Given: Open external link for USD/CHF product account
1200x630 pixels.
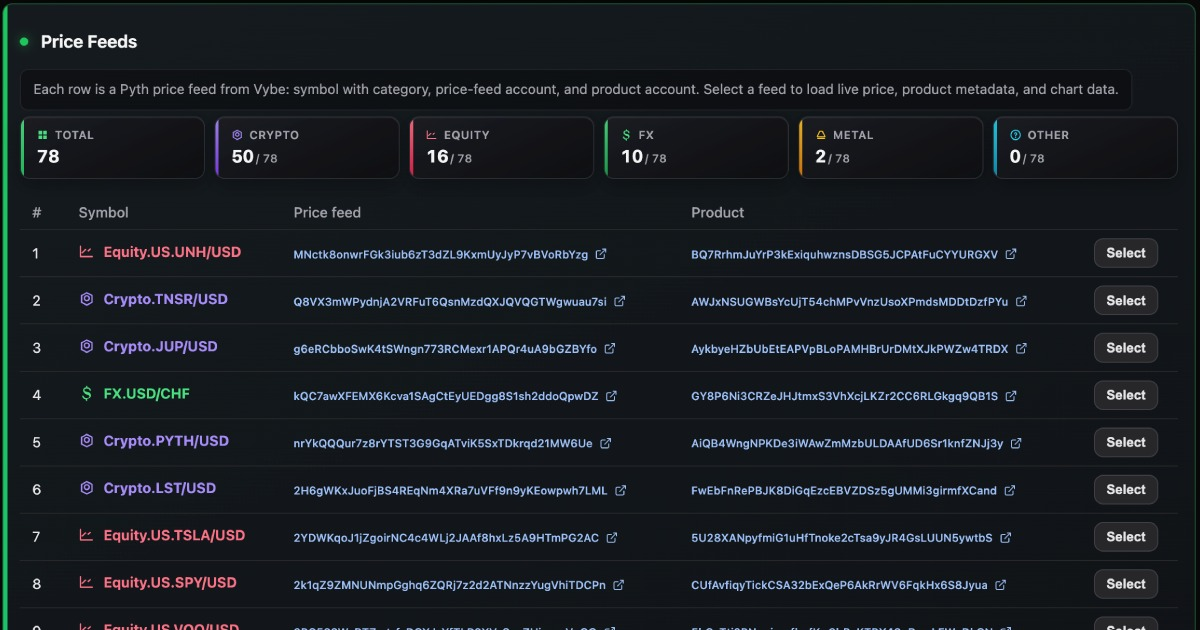Looking at the screenshot, I should point(1011,396).
